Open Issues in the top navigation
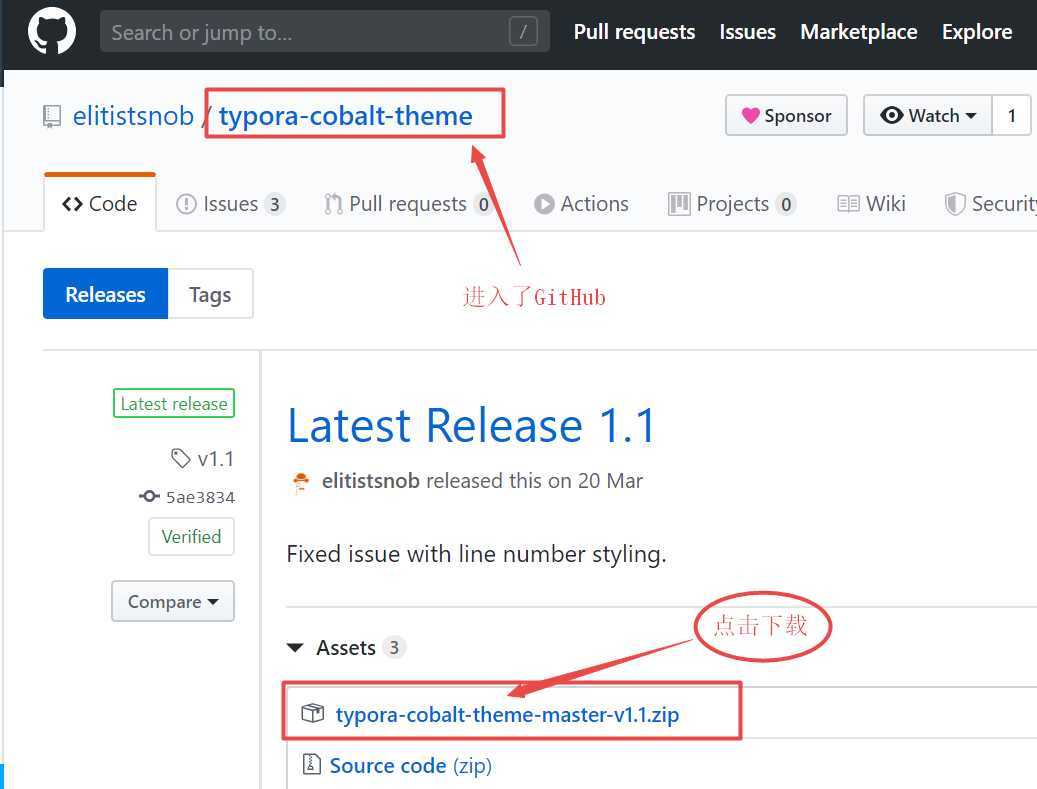 coord(747,32)
